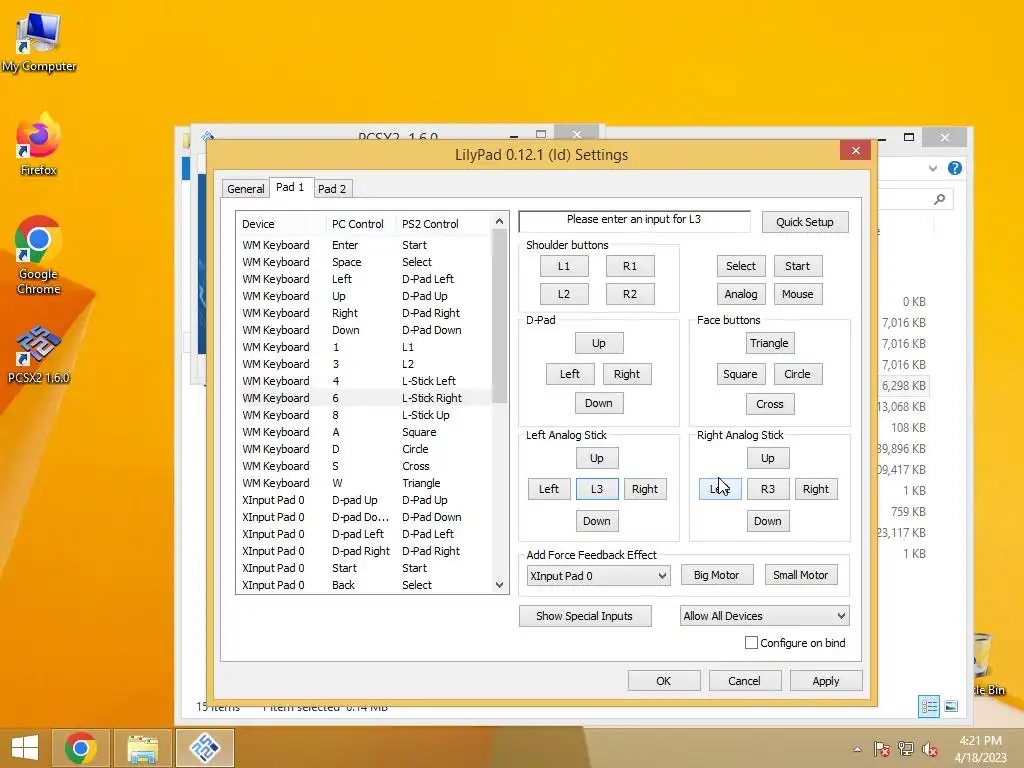Click the input prompt field for L3
Viewport: 1024px width, 768px height.
coord(634,221)
